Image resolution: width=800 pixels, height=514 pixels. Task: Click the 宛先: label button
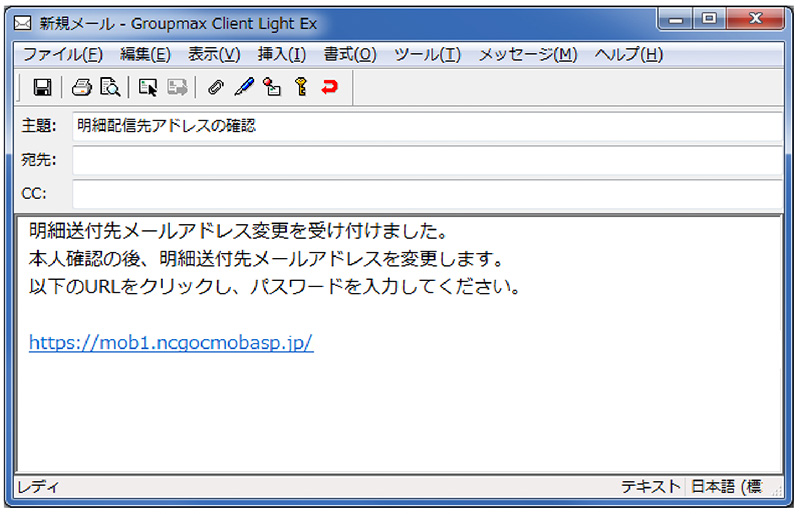(39, 160)
